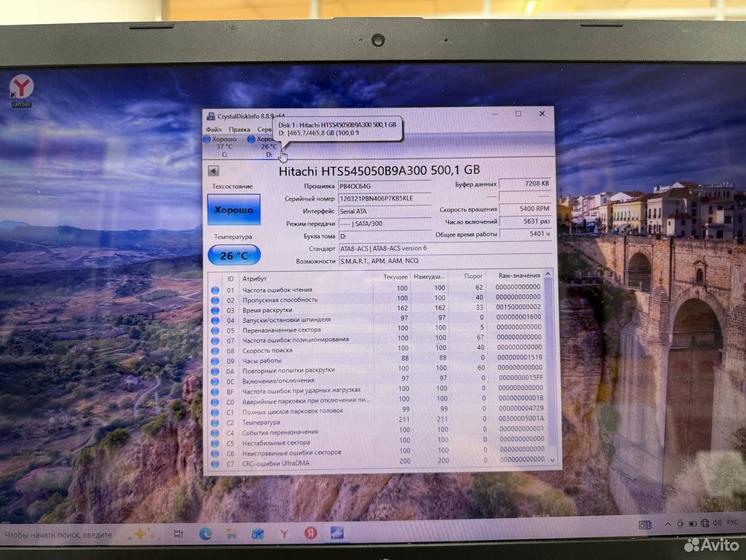Image resolution: width=746 pixels, height=560 pixels.
Task: Click status circle for attribute 01 row
Action: click(x=215, y=290)
